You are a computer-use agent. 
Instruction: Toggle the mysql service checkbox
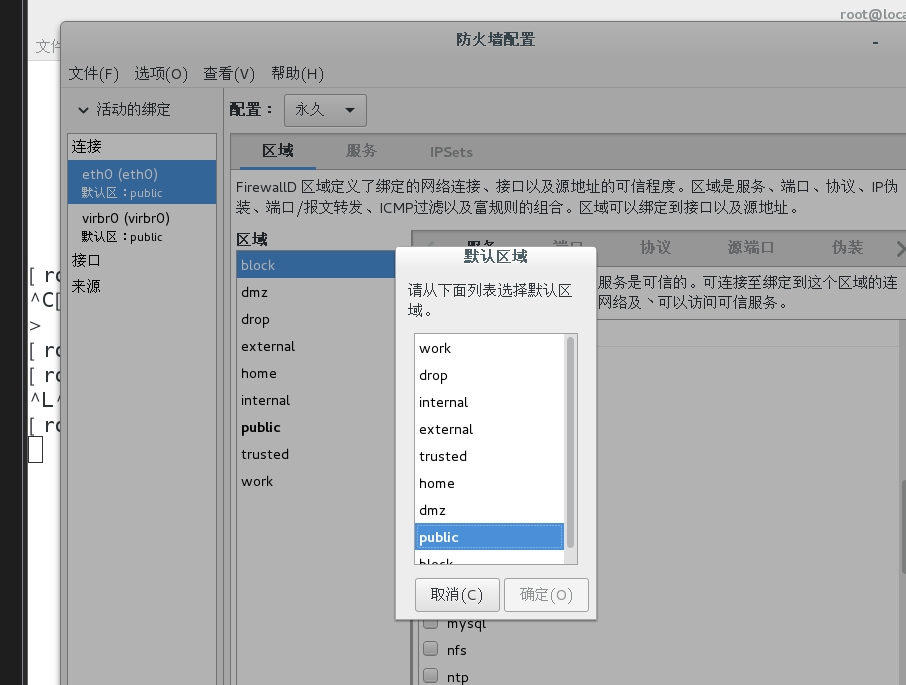click(430, 623)
